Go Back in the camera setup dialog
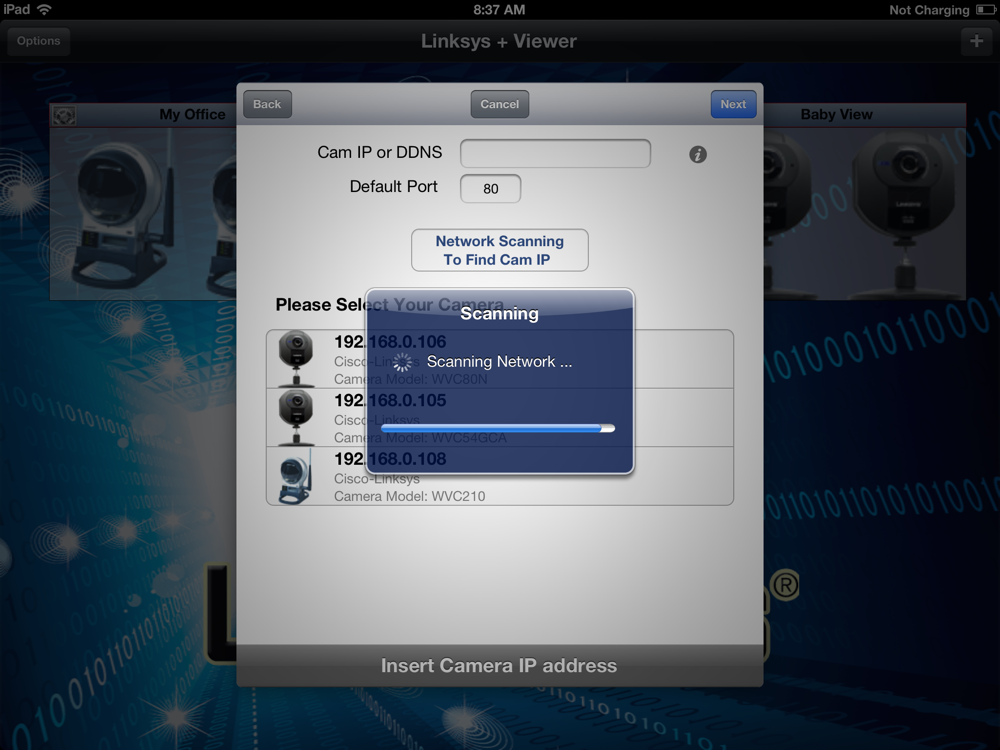The width and height of the screenshot is (1000, 750). tap(267, 104)
